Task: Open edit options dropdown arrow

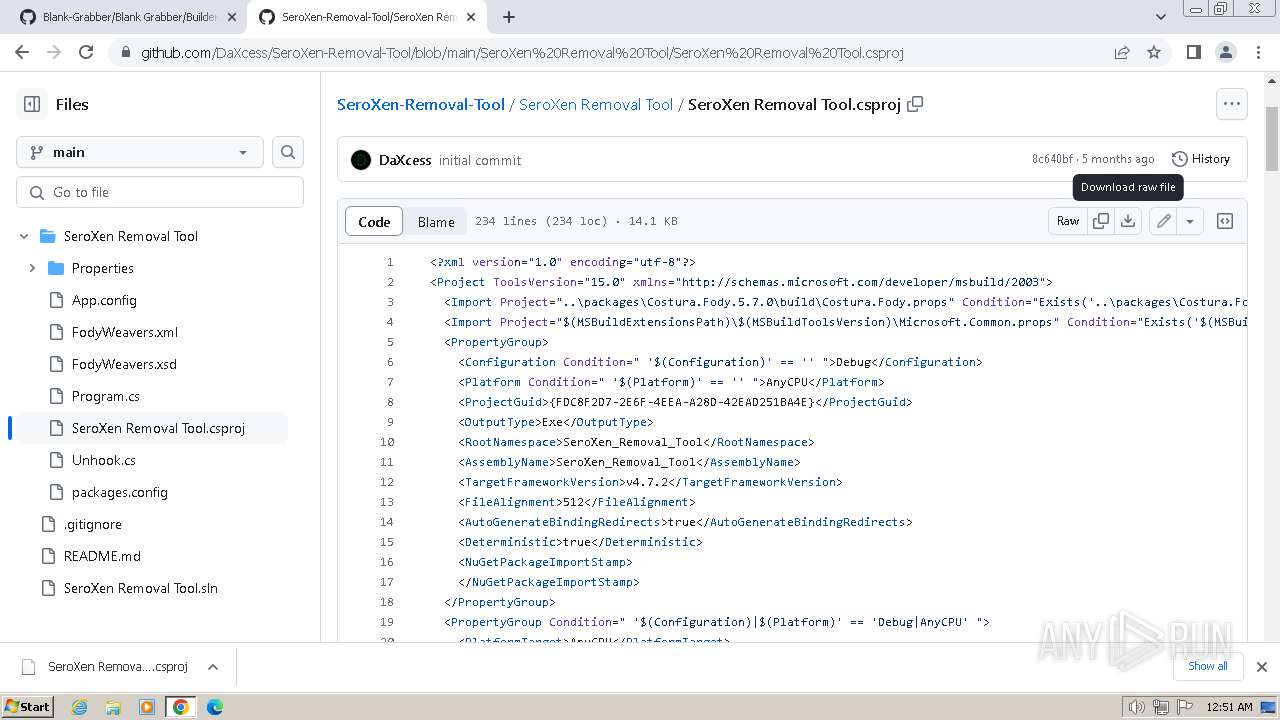Action: pyautogui.click(x=1190, y=221)
